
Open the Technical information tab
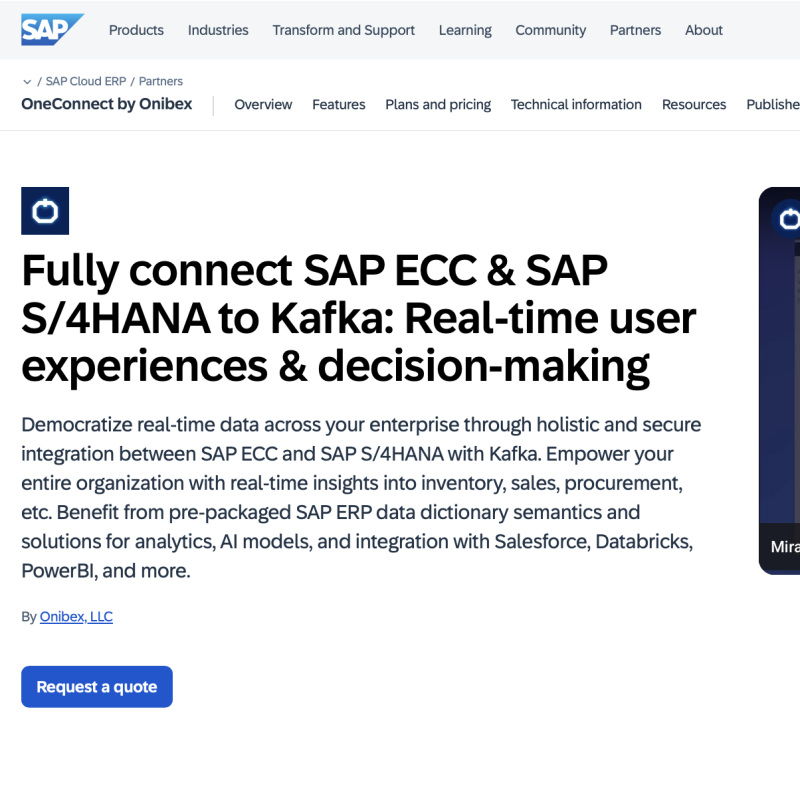click(576, 104)
